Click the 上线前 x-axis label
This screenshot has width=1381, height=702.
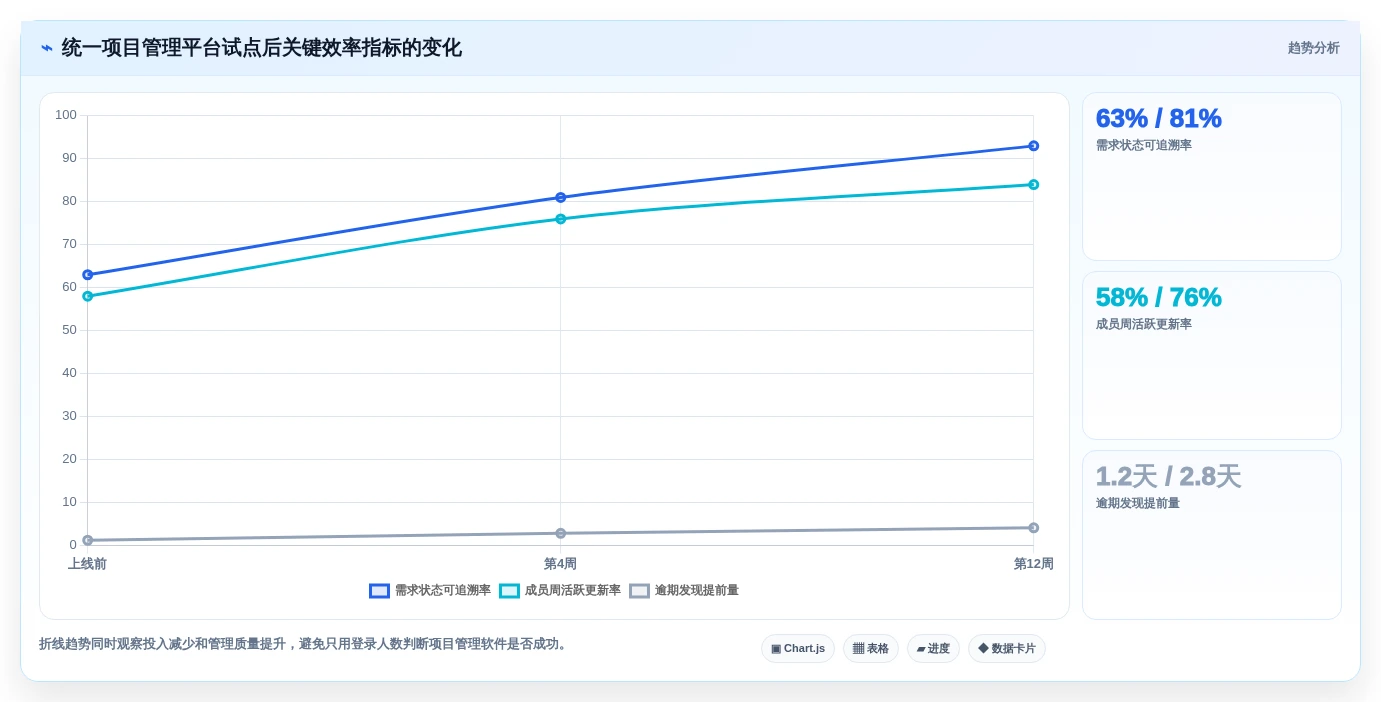click(88, 564)
